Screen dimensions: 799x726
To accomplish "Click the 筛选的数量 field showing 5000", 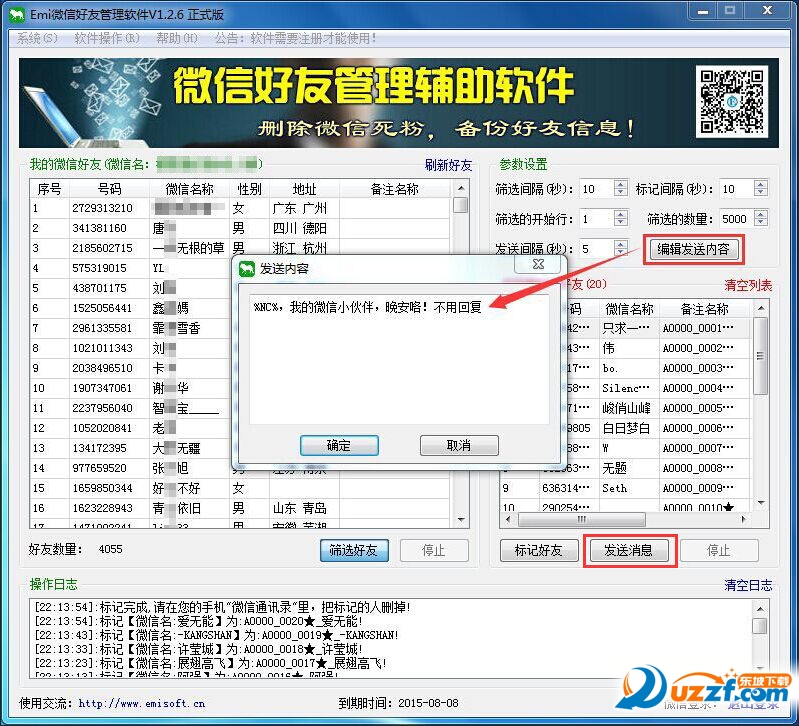I will click(x=736, y=219).
